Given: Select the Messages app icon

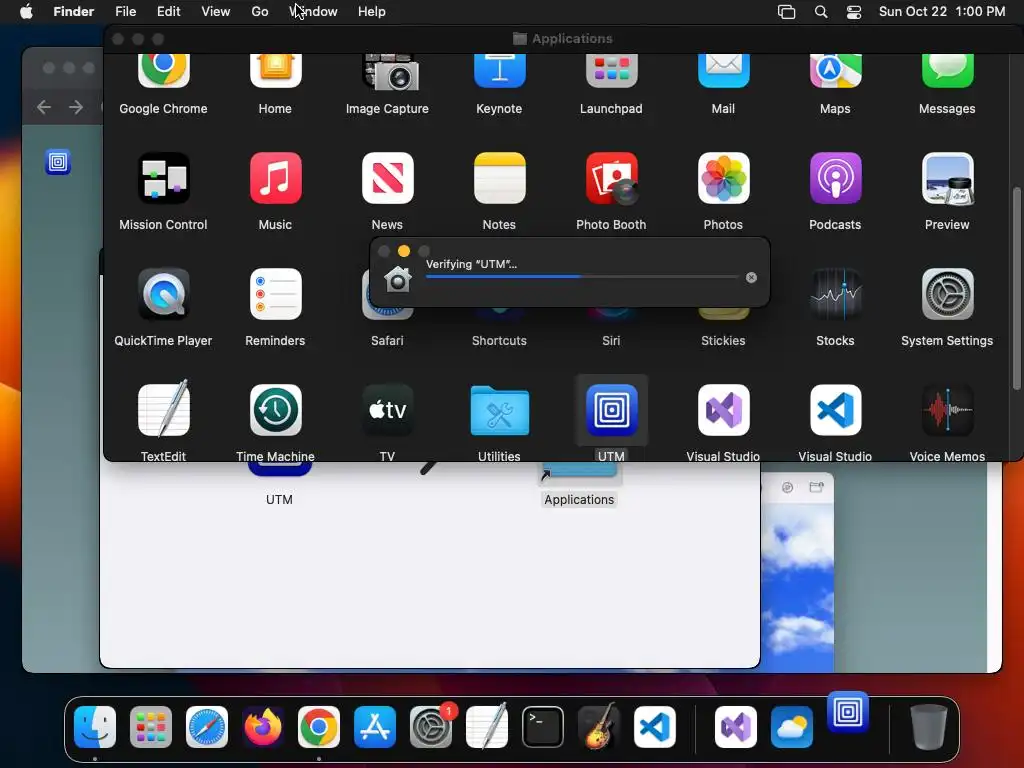Looking at the screenshot, I should coord(947,71).
